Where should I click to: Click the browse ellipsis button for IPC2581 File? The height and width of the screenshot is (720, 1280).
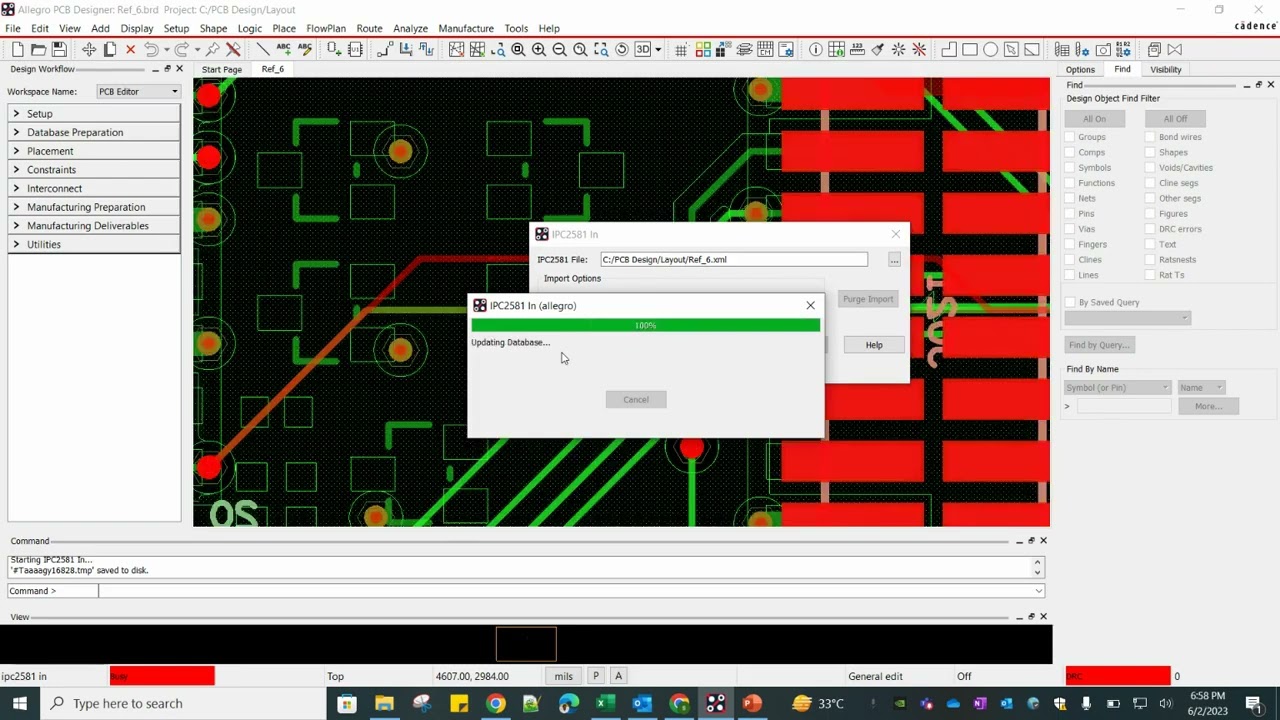pos(894,260)
